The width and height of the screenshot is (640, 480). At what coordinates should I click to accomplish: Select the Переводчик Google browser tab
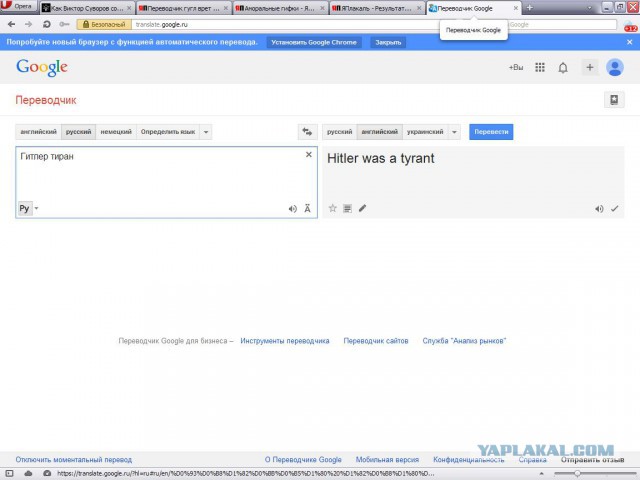click(x=473, y=8)
